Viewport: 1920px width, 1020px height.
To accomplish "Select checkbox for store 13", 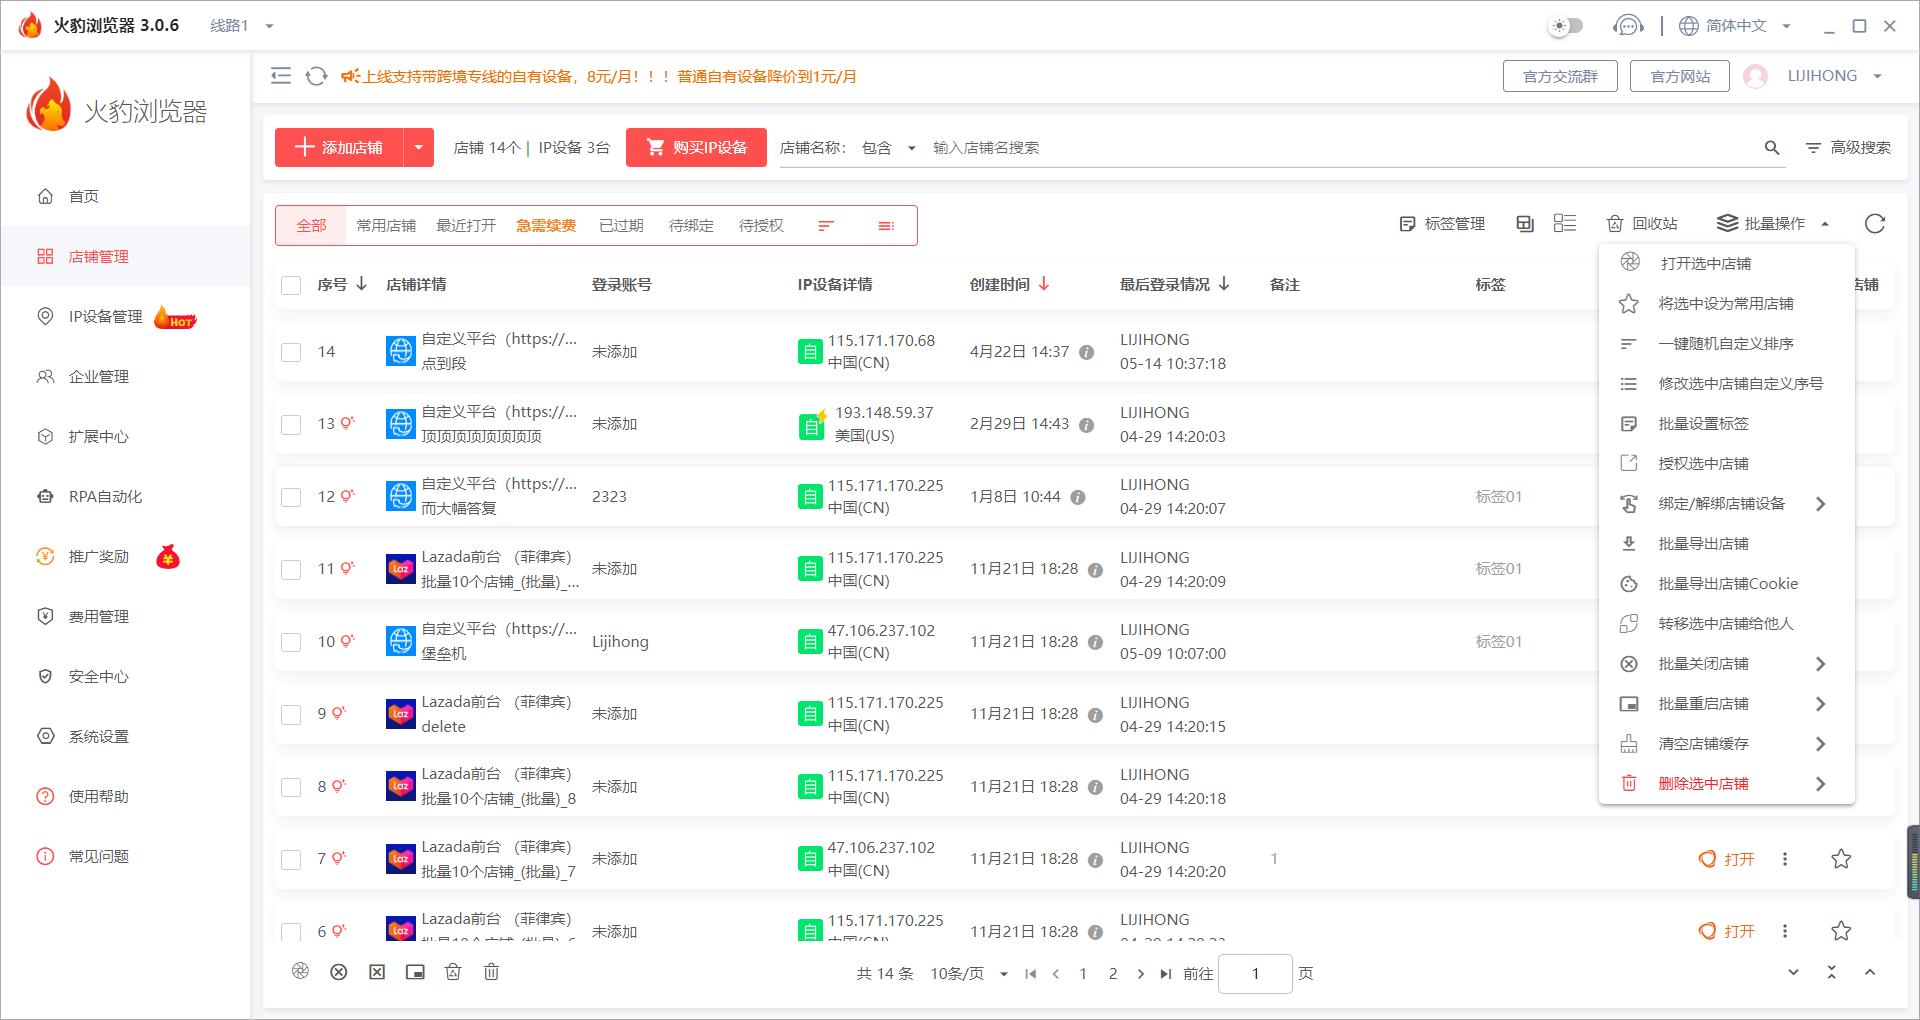I will pos(291,424).
